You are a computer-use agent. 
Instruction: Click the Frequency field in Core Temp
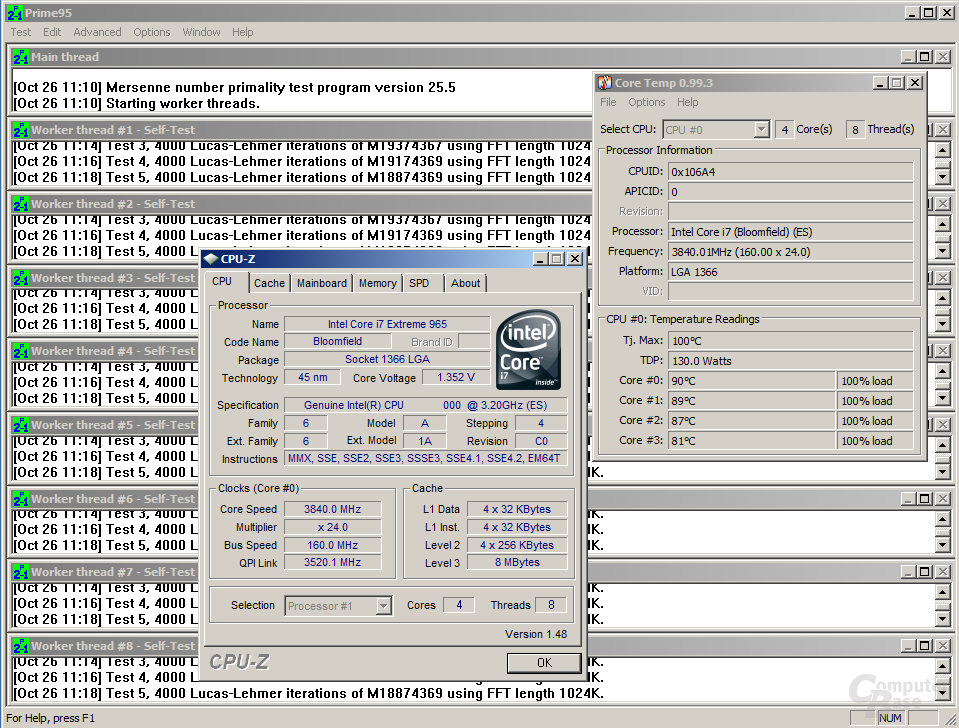coord(791,252)
